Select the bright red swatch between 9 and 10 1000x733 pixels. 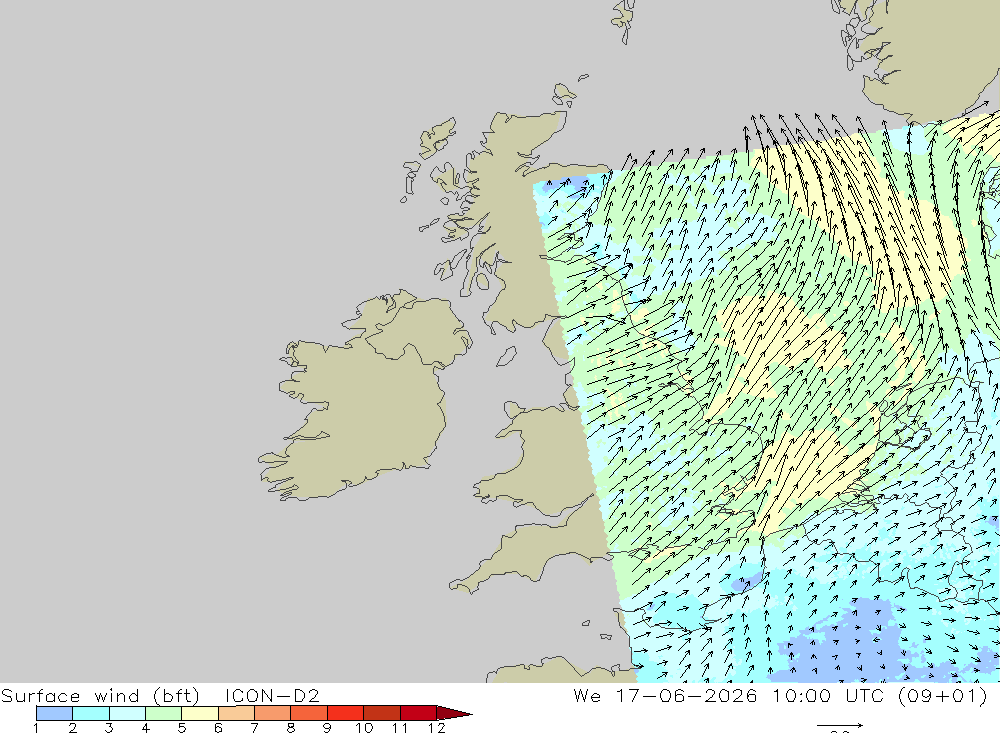[345, 713]
